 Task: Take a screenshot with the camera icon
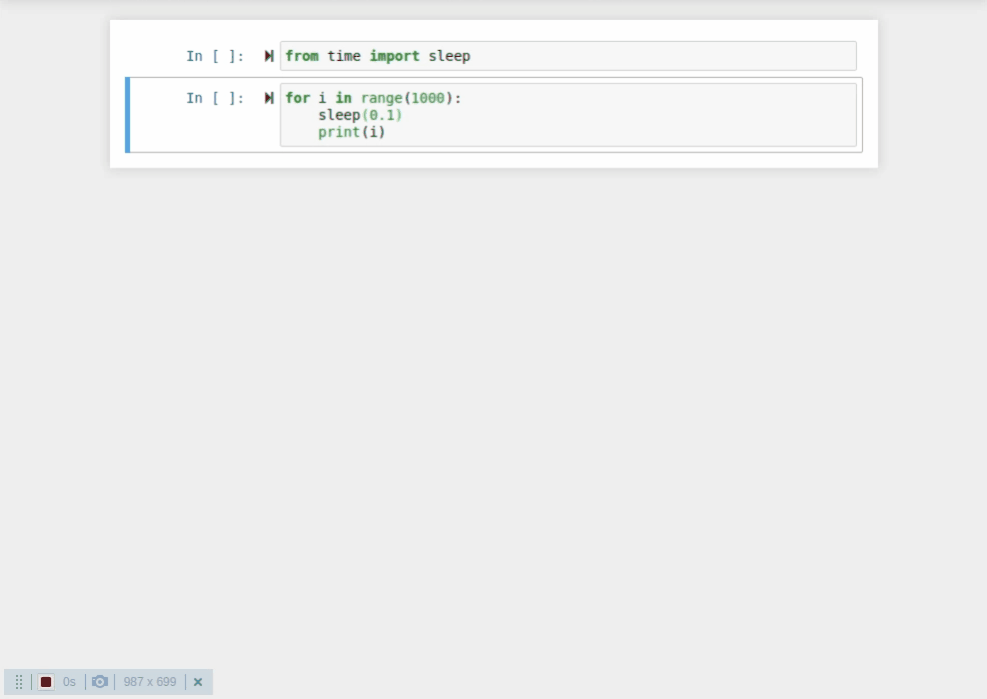[x=99, y=682]
